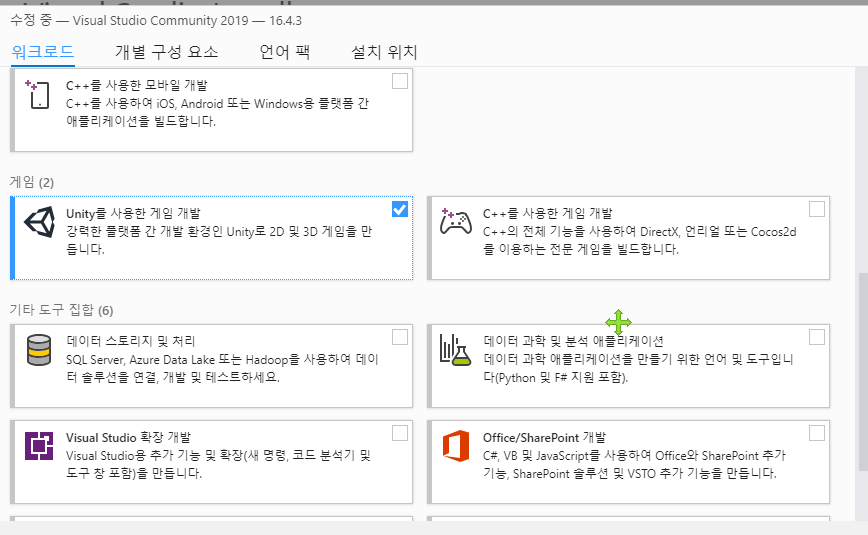Click the Office/SharePoint 개발 title text

pos(544,438)
